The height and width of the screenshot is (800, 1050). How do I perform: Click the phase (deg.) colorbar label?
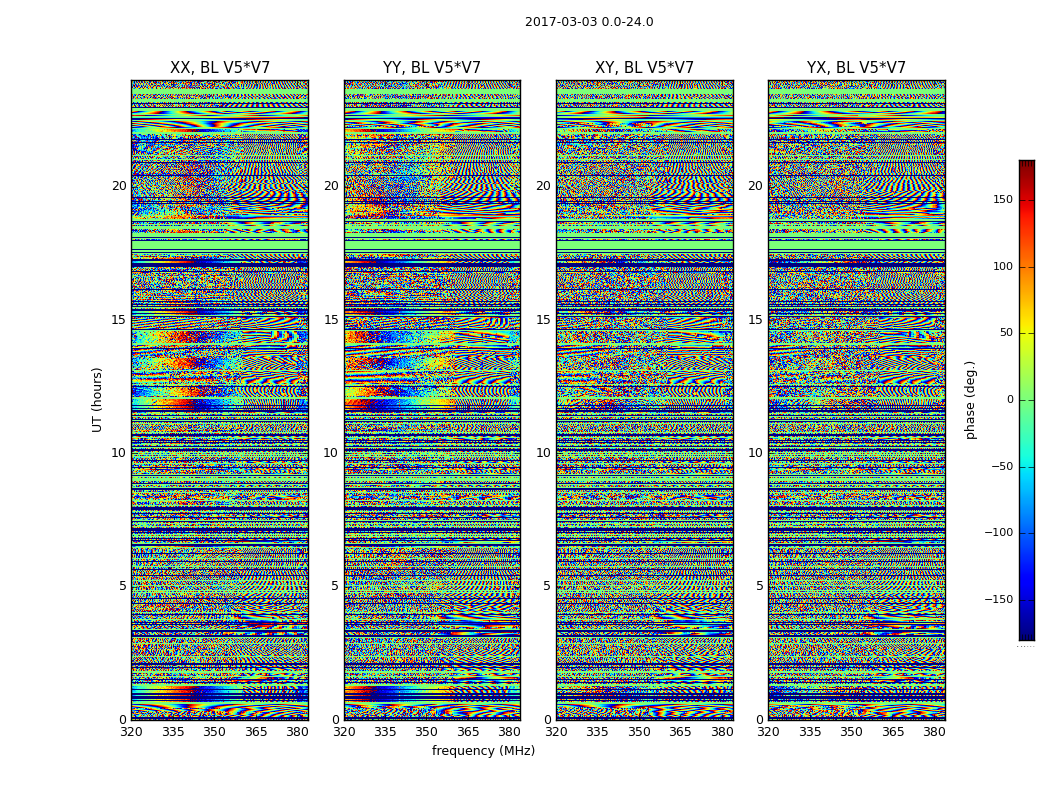click(x=970, y=400)
